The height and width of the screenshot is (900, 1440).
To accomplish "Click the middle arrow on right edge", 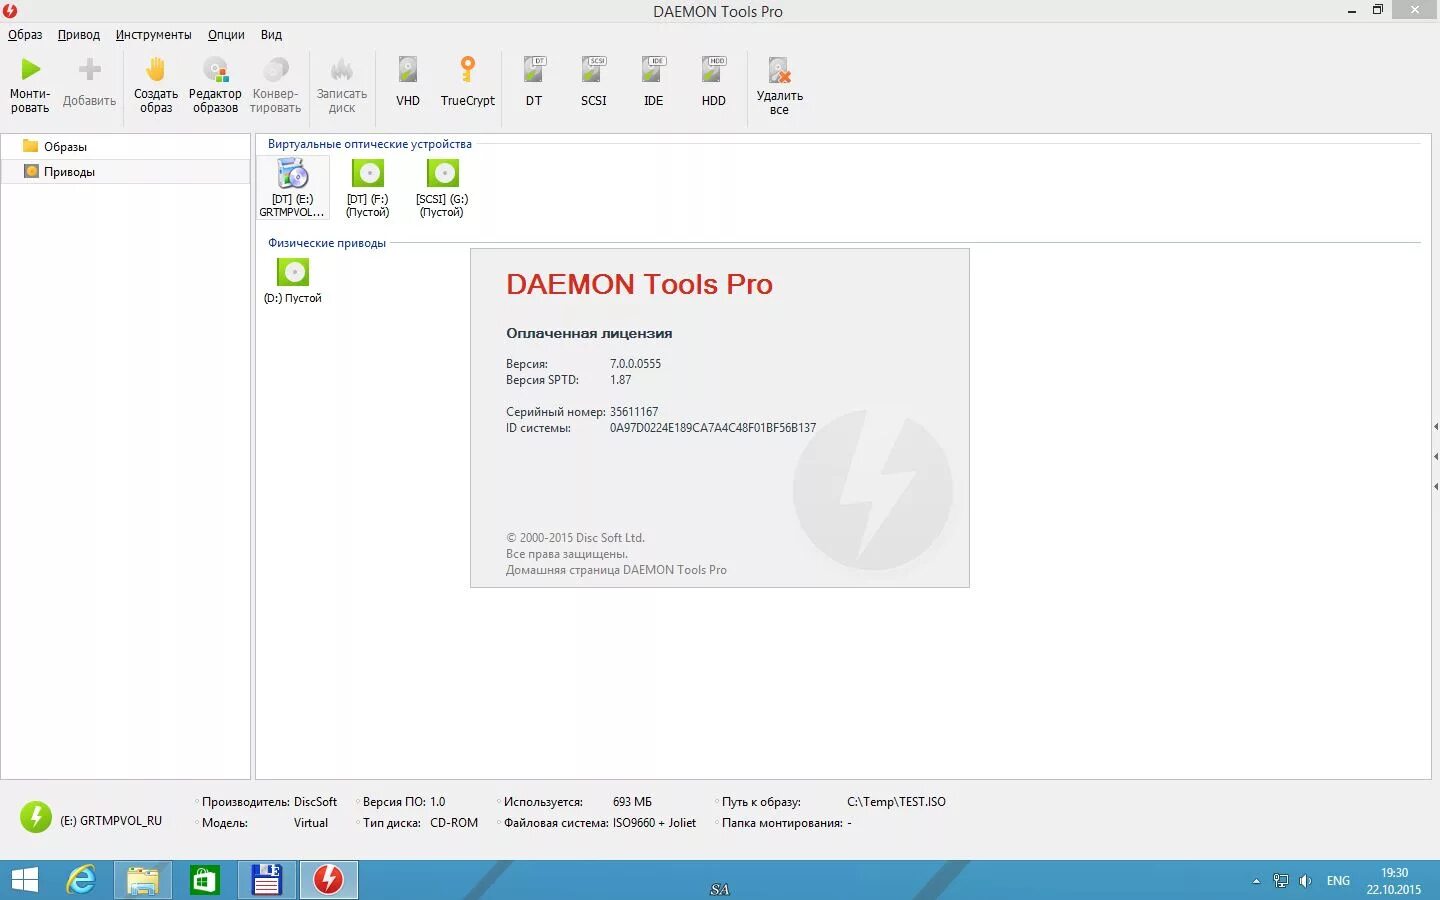I will (x=1436, y=456).
